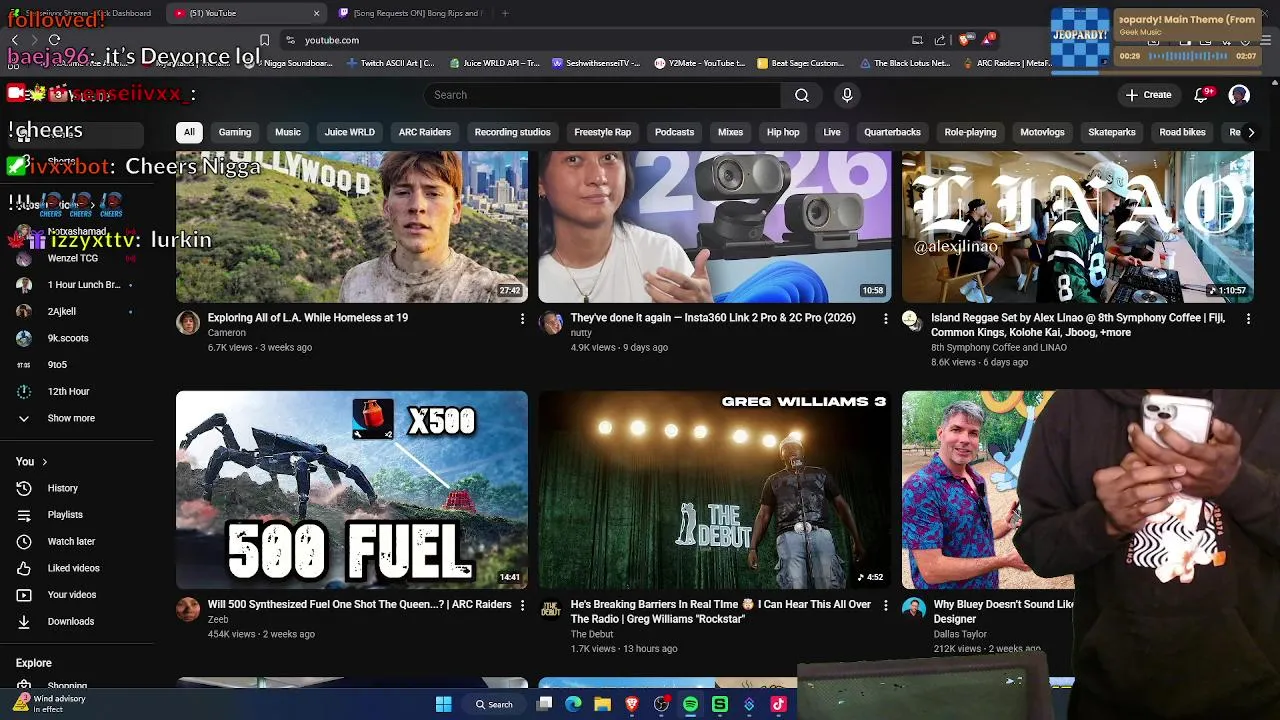The height and width of the screenshot is (720, 1280).
Task: Open options menu for Insta360 Link video
Action: point(885,318)
